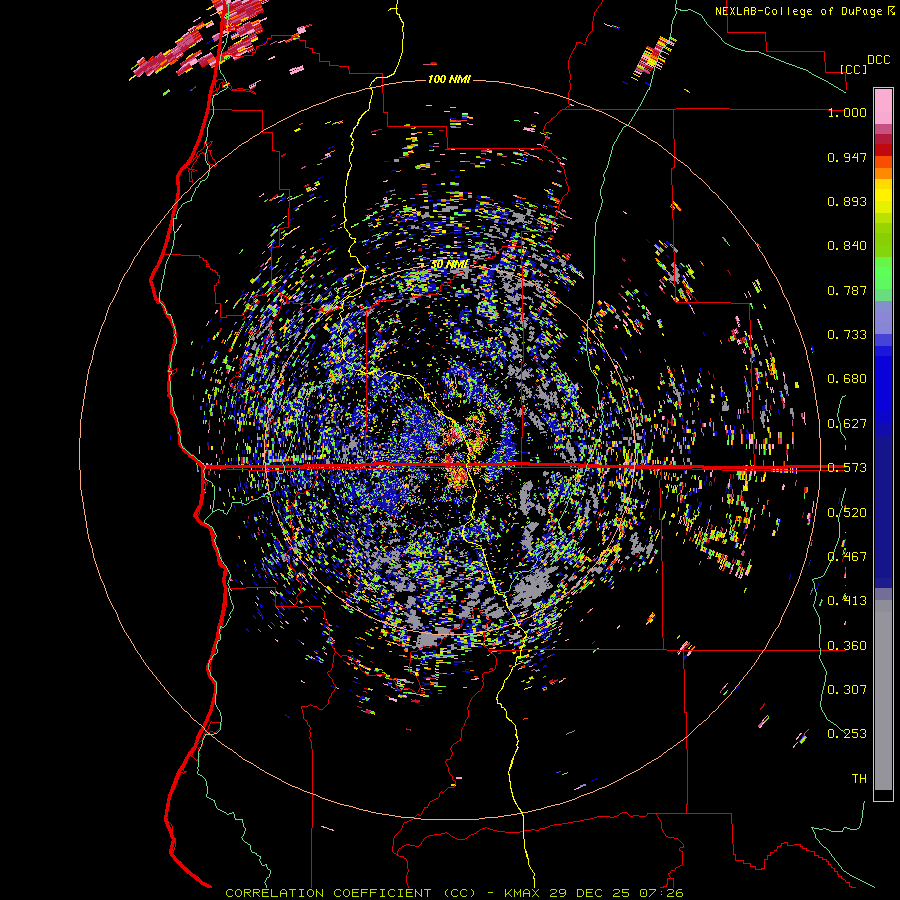The image size is (900, 900).
Task: Click the 0.733 scale value
Action: pyautogui.click(x=847, y=335)
